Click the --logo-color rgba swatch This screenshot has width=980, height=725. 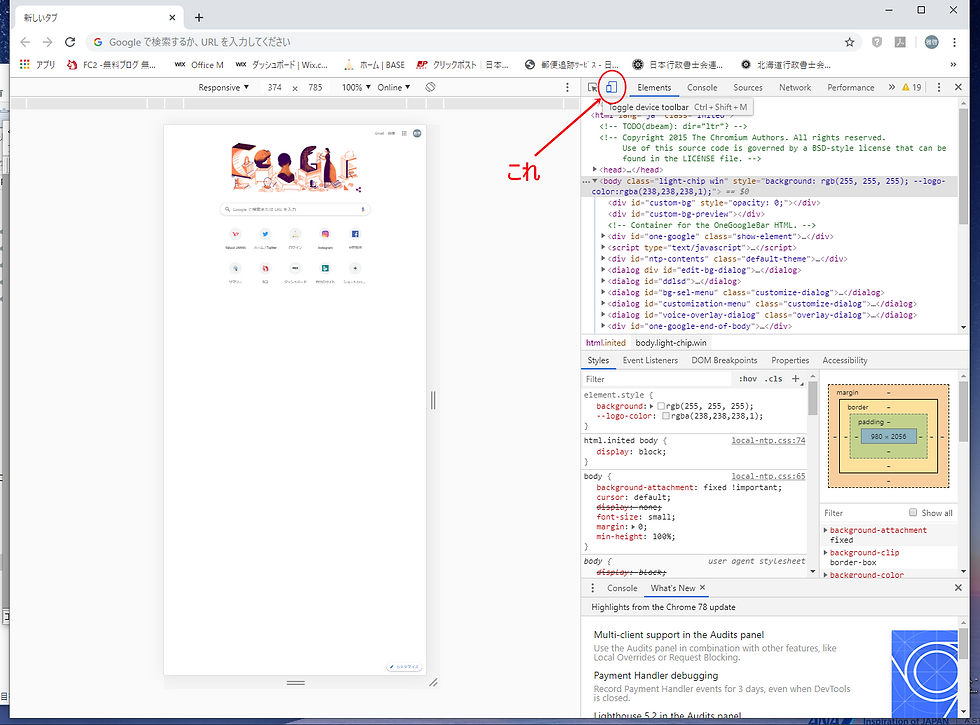[x=666, y=416]
